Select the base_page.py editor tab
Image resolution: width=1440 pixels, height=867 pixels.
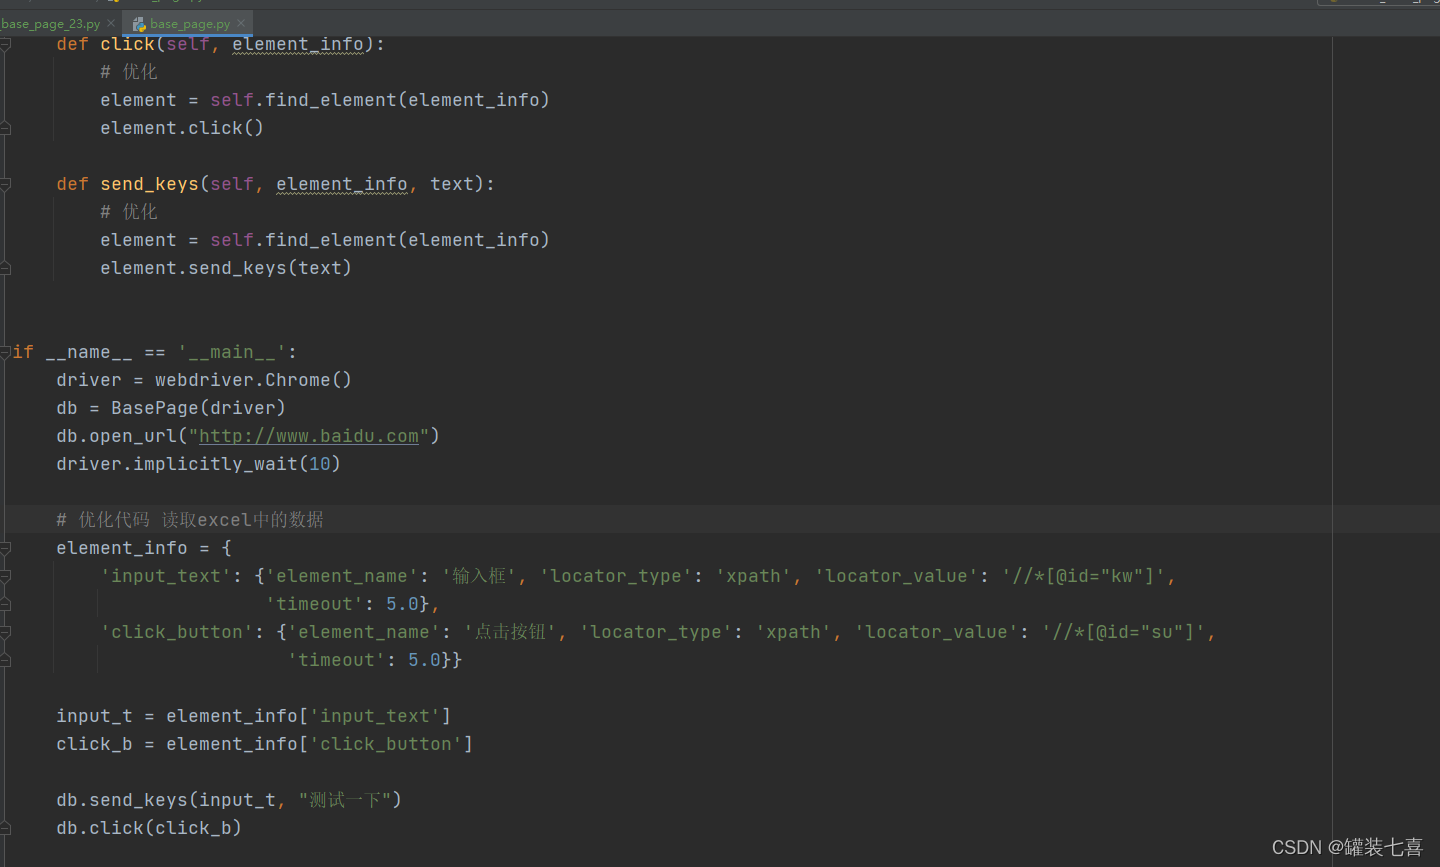point(189,23)
